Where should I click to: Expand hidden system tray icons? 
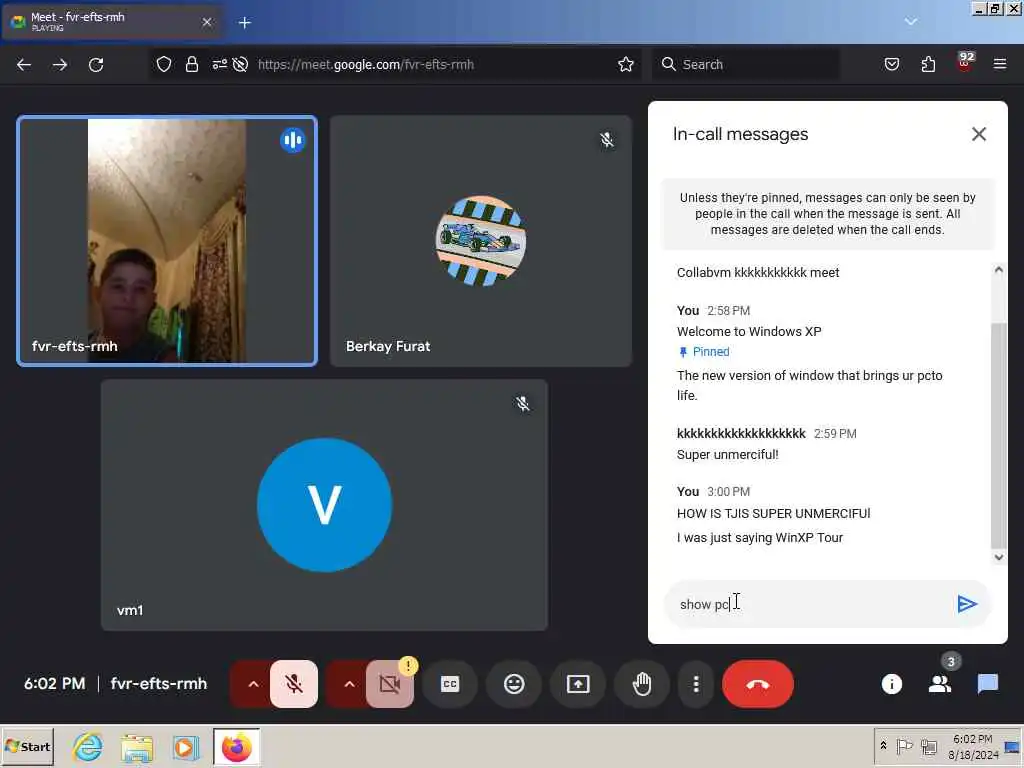point(884,746)
